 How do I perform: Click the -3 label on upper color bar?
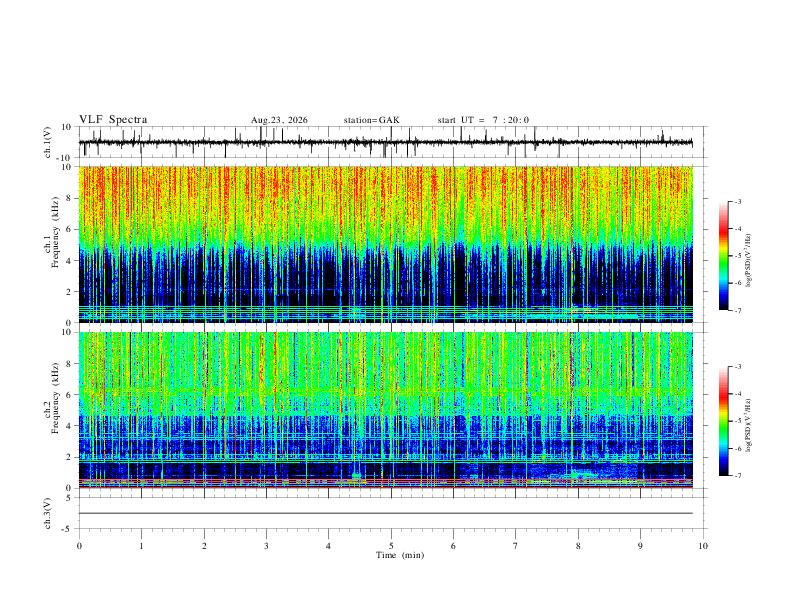click(737, 201)
